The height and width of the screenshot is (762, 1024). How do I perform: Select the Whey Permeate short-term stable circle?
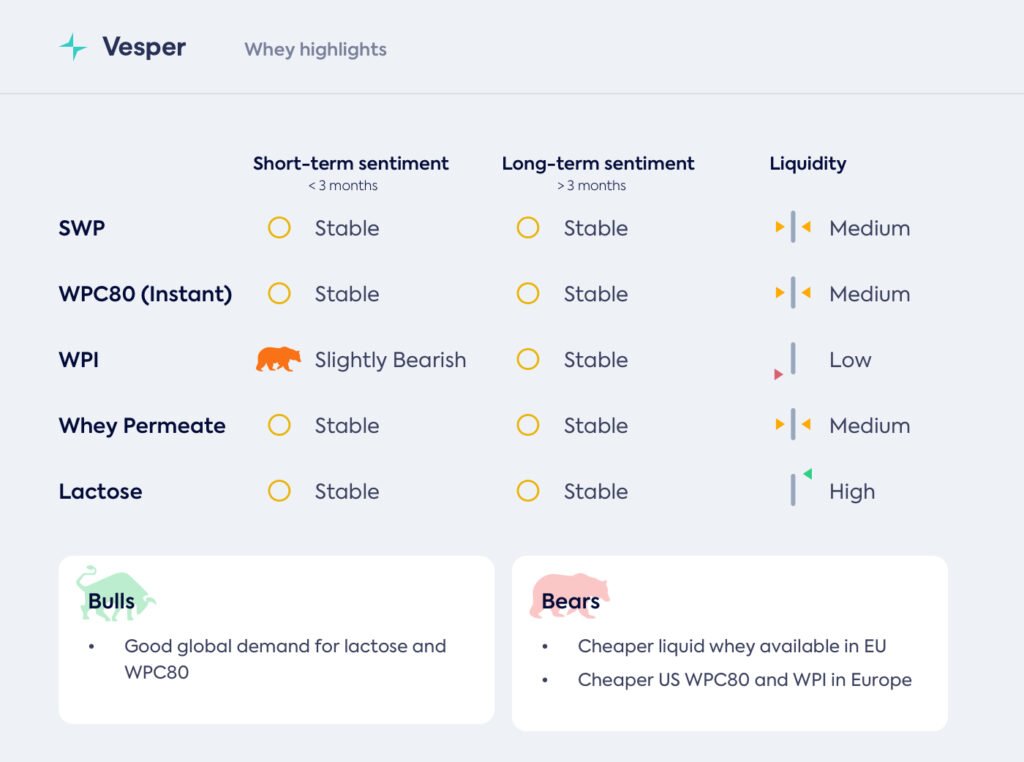tap(279, 425)
